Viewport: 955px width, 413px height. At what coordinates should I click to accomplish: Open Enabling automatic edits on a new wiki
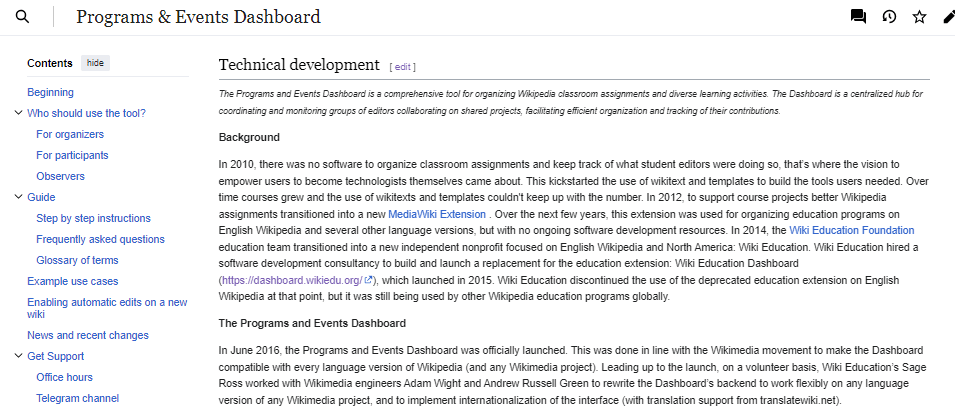click(107, 308)
